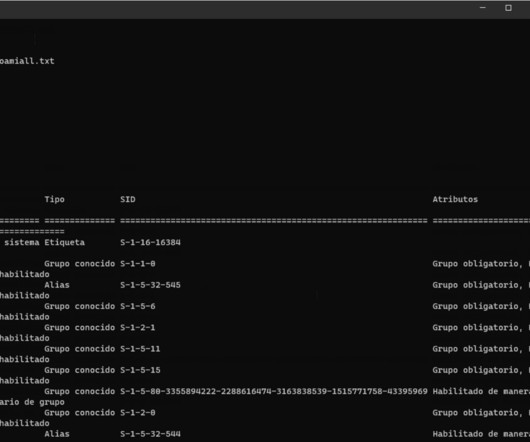Select SID value S-1-2-0

coord(138,413)
